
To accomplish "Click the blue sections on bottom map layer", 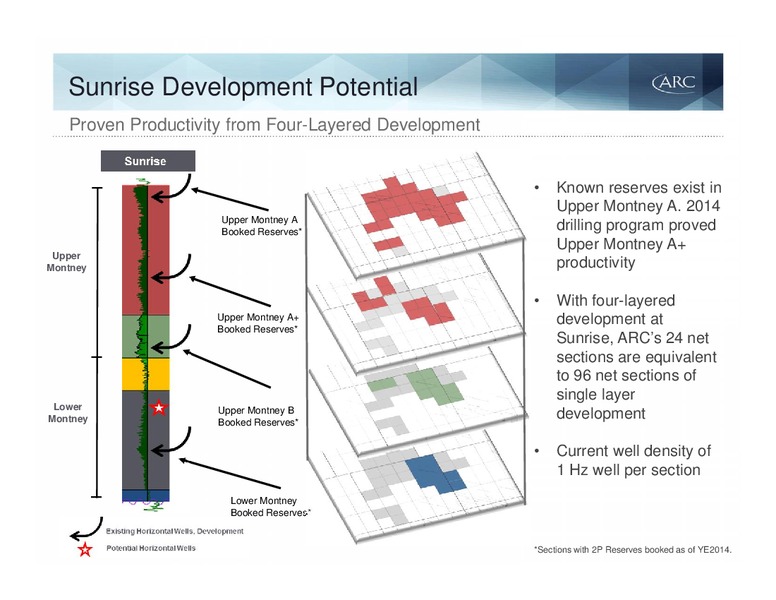I will pos(436,473).
